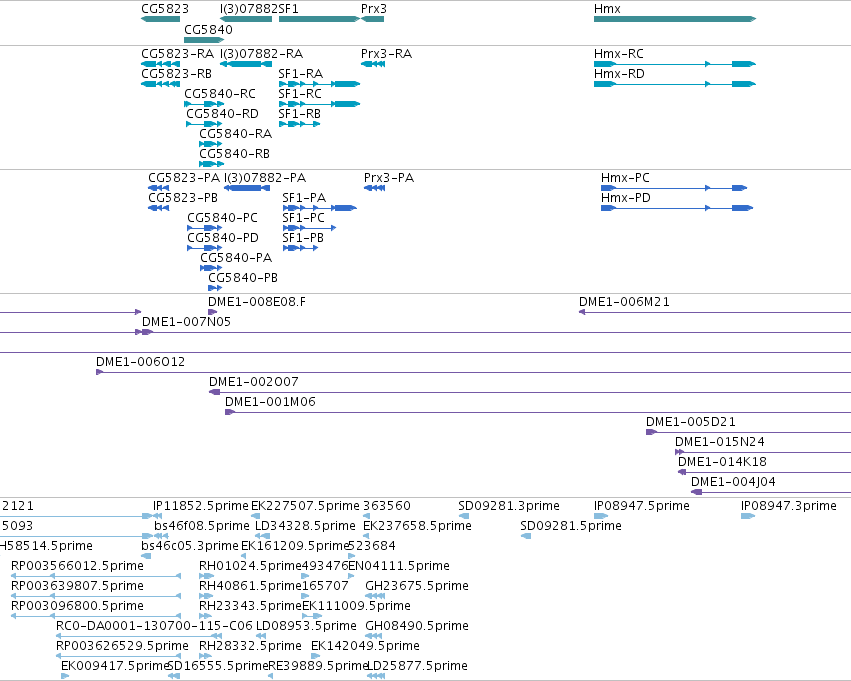Click the CG5840-RB transcript label
This screenshot has height=681, width=851.
234,154
